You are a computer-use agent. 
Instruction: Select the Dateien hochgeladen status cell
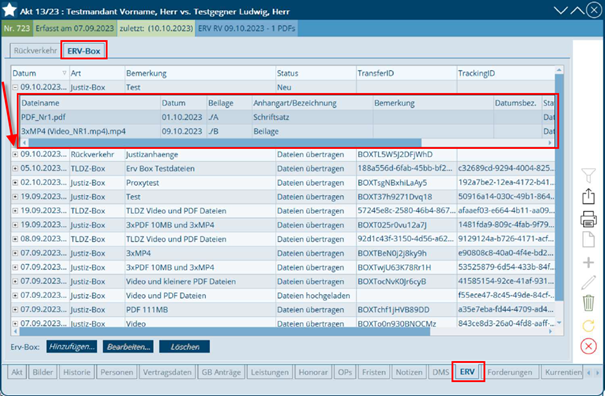316,296
